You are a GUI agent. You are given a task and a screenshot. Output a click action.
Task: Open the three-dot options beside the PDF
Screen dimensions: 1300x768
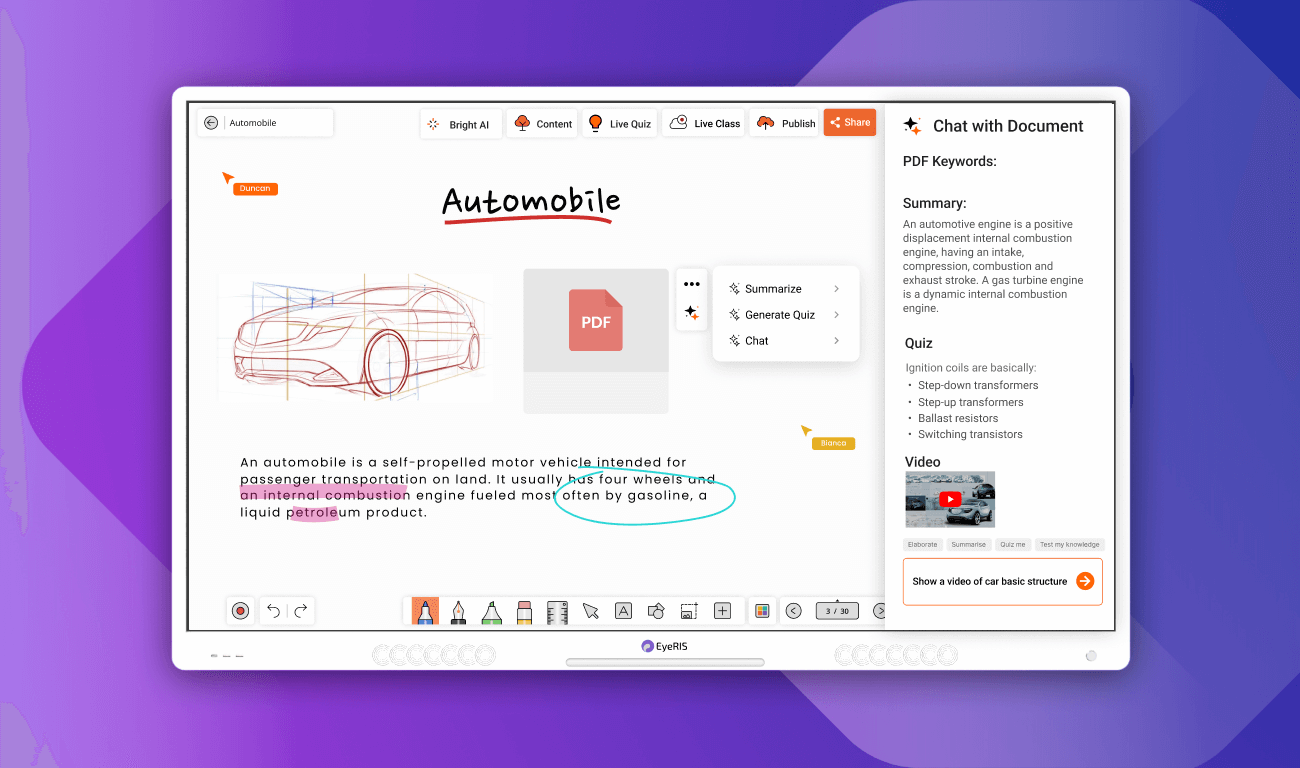(x=691, y=284)
